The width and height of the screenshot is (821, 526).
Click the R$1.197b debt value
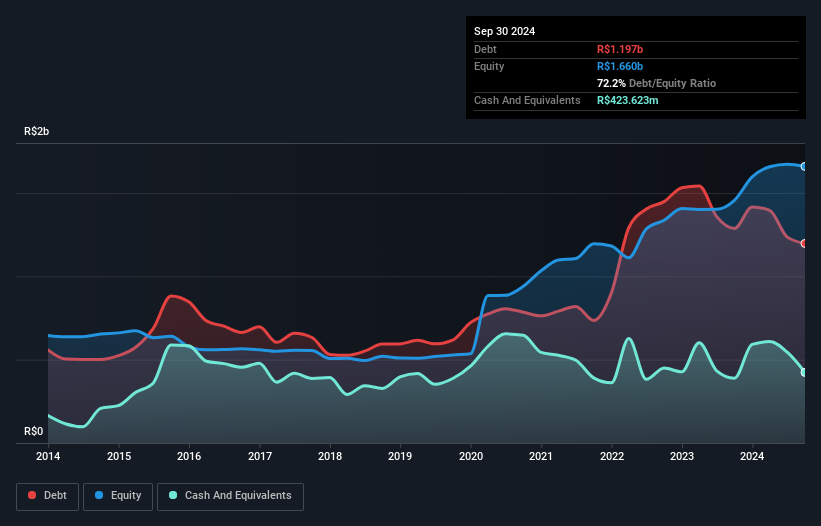[x=620, y=49]
